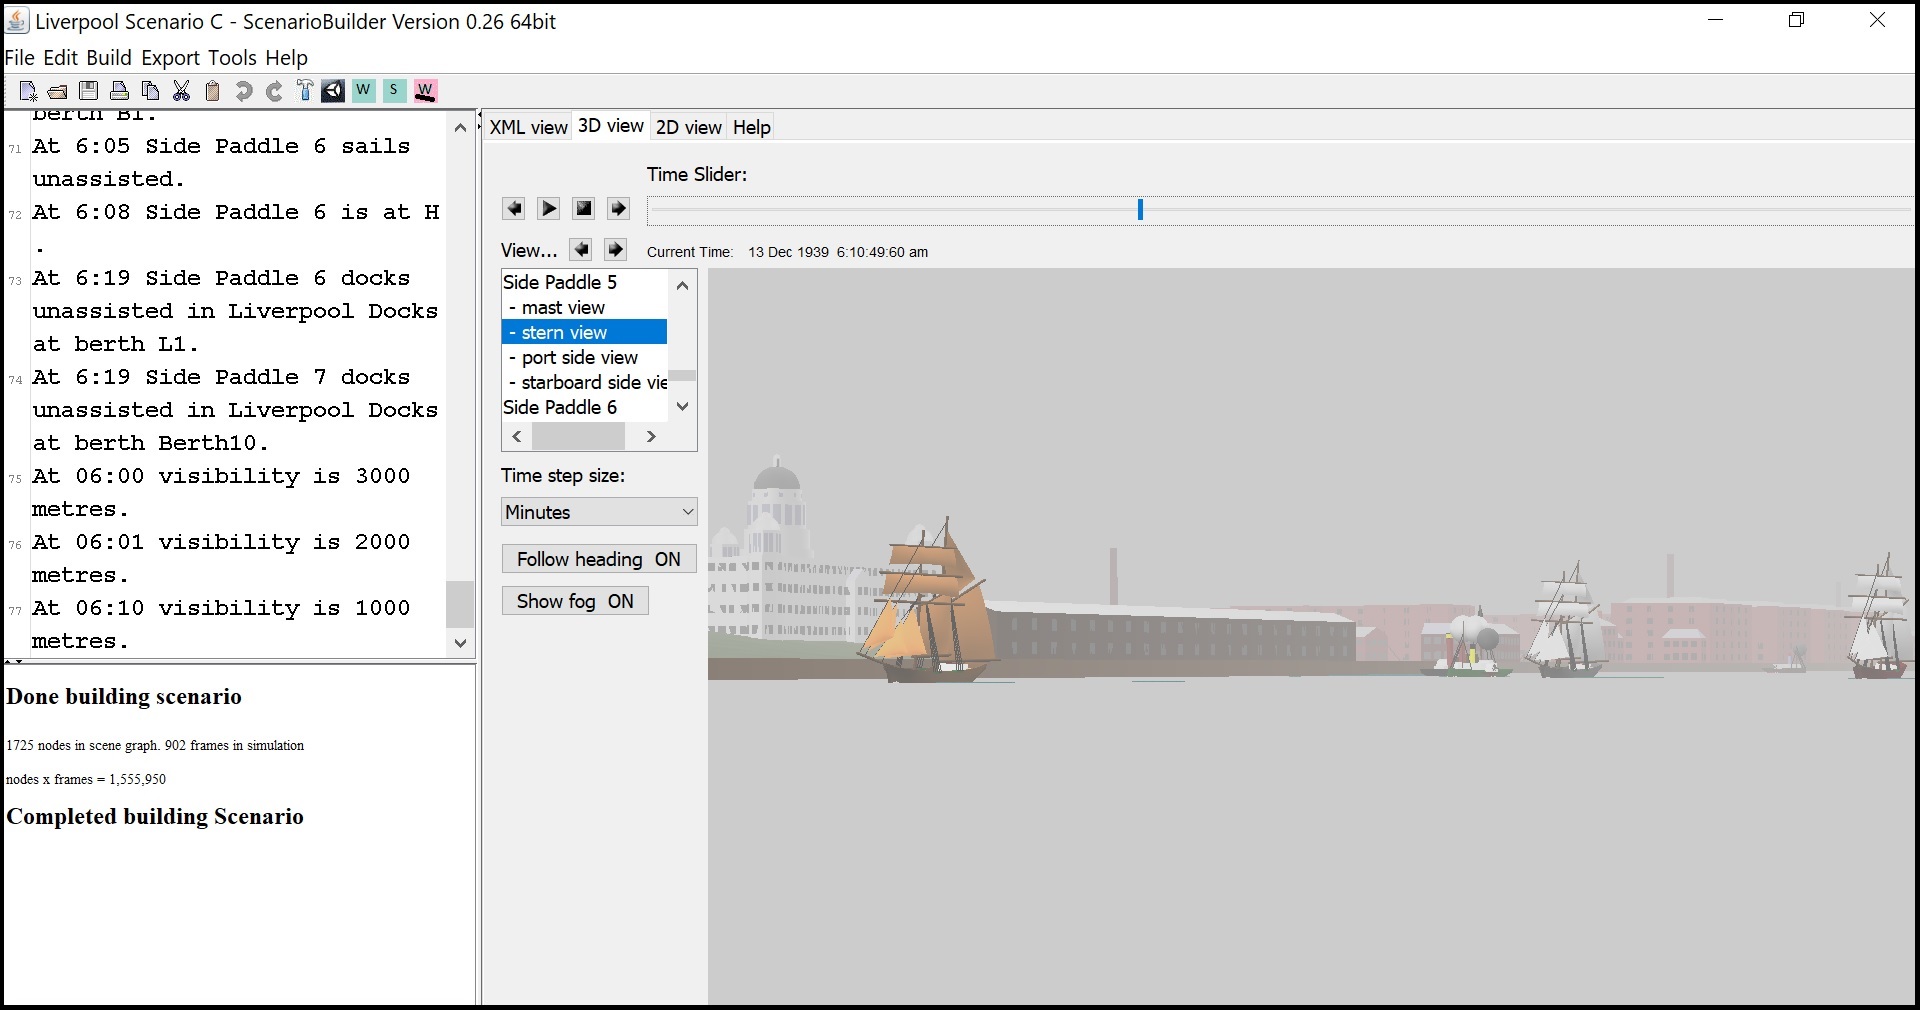Viewport: 1920px width, 1010px height.
Task: Print the scenario with the printer icon
Action: 120,91
